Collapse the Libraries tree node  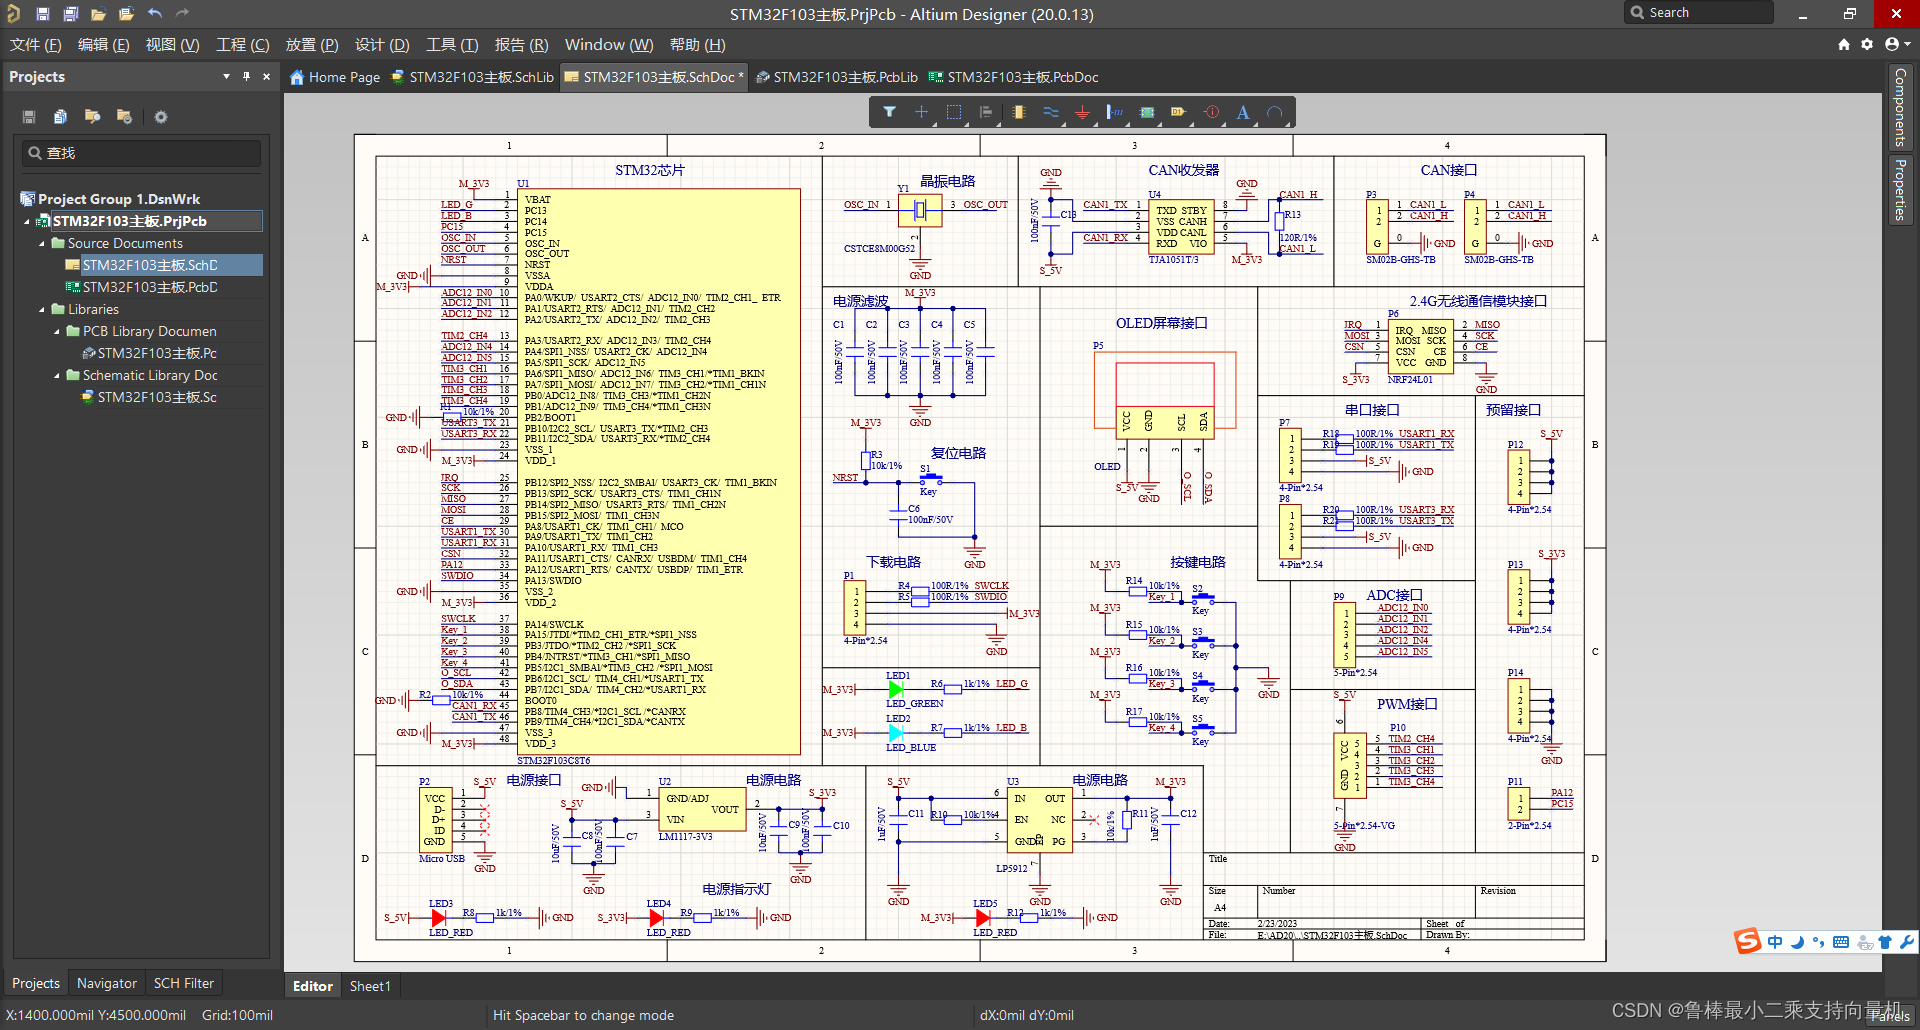pos(42,310)
